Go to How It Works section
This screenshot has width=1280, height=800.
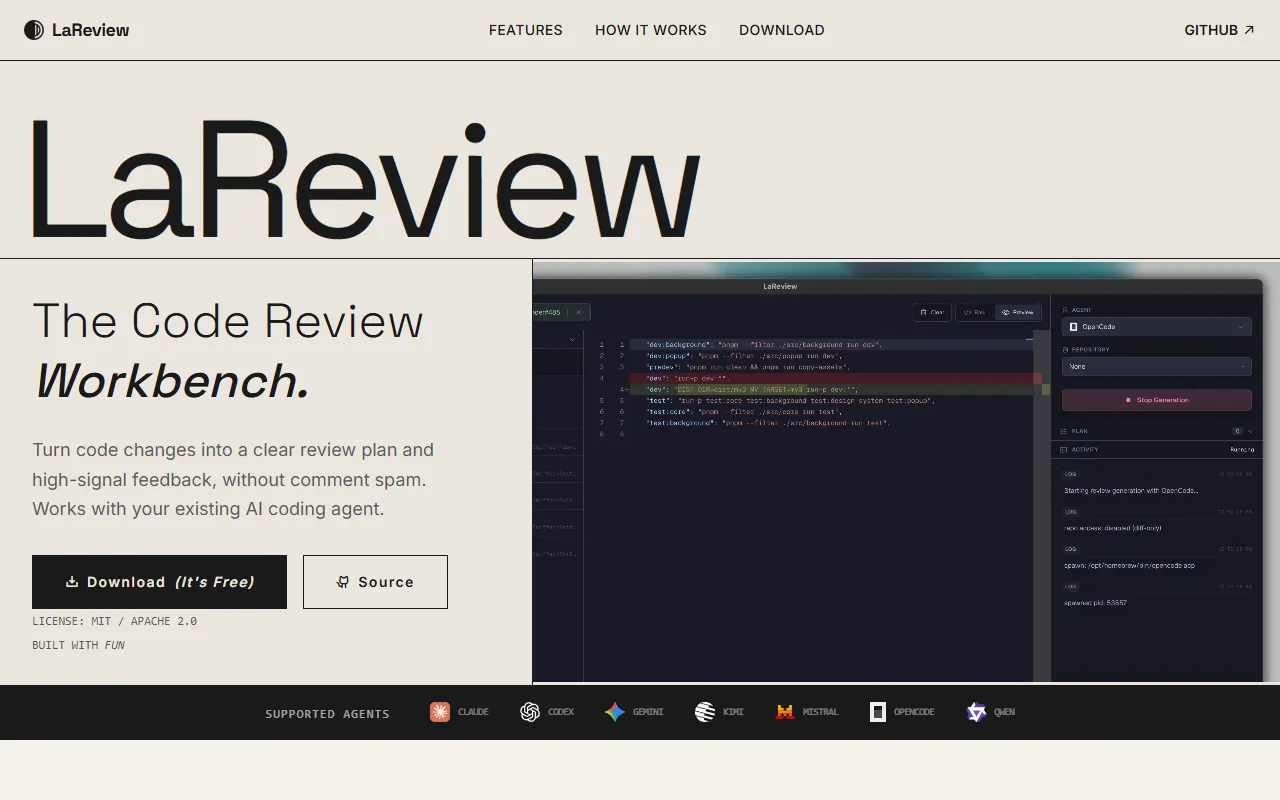(x=651, y=30)
